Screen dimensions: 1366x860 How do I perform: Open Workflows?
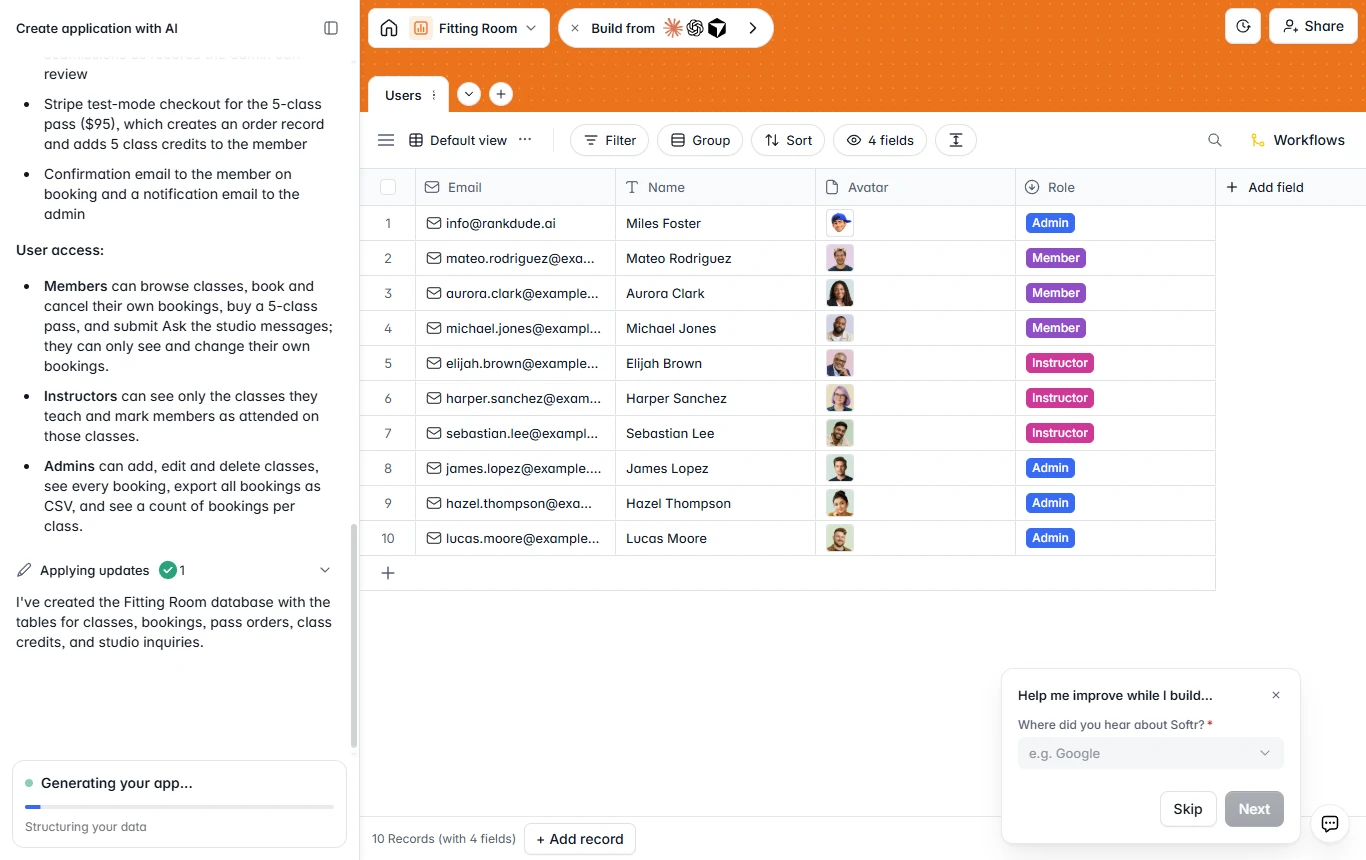(x=1297, y=140)
